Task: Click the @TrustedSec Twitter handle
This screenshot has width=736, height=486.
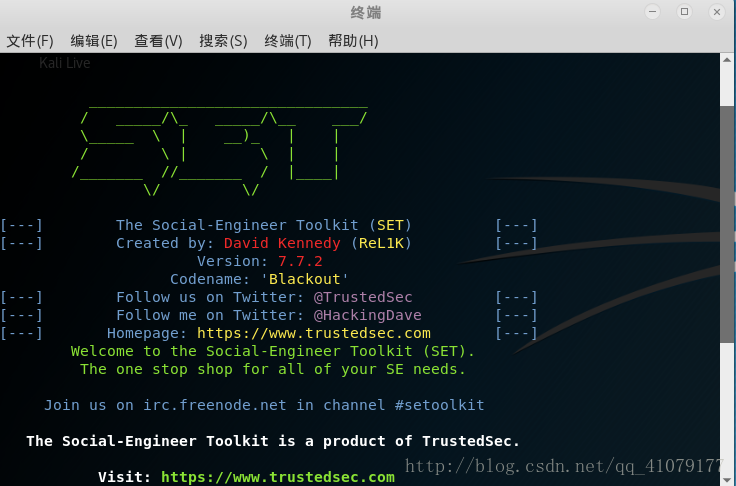Action: tap(363, 297)
